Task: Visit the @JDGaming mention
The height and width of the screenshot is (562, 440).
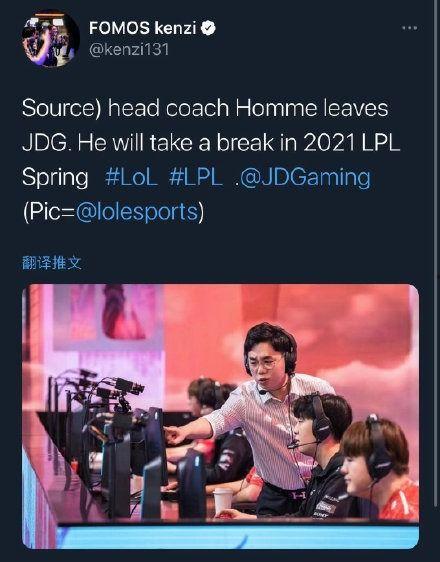Action: pyautogui.click(x=305, y=178)
